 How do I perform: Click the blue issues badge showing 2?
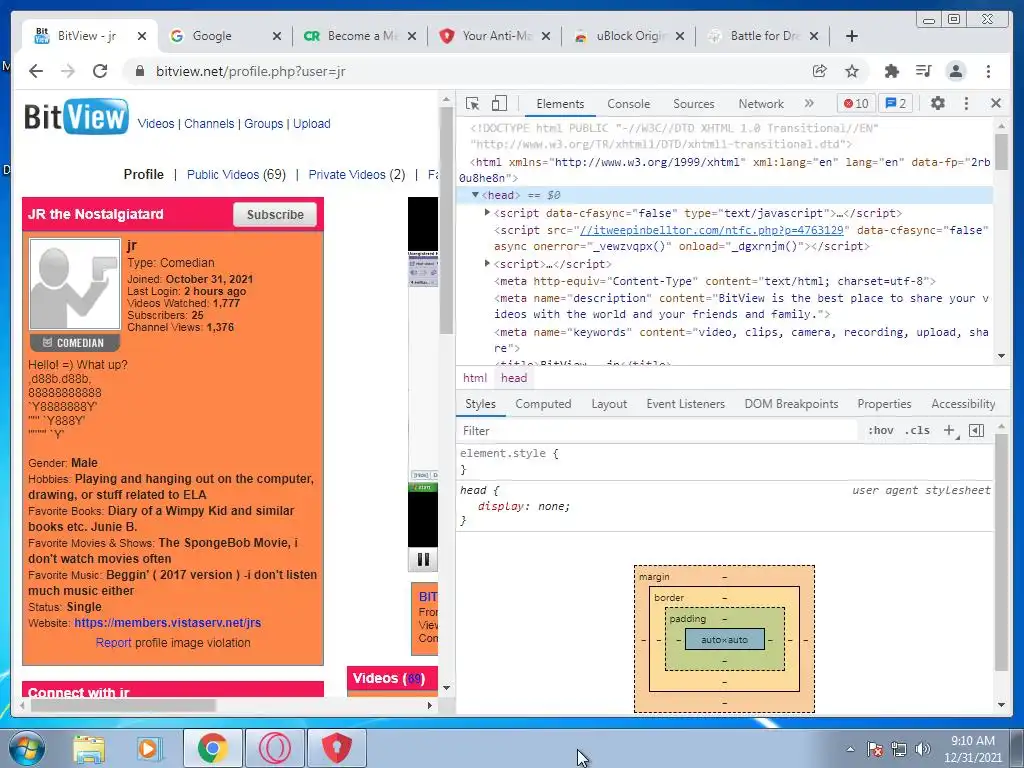point(896,103)
